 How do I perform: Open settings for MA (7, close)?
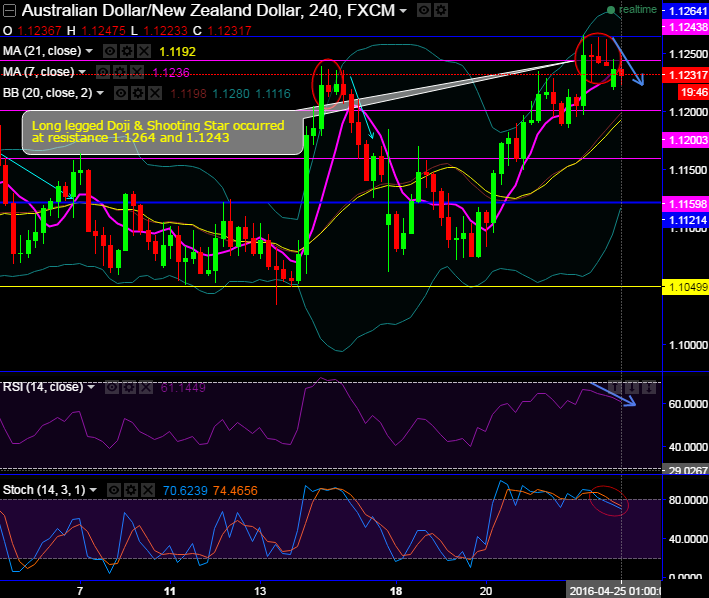[120, 72]
